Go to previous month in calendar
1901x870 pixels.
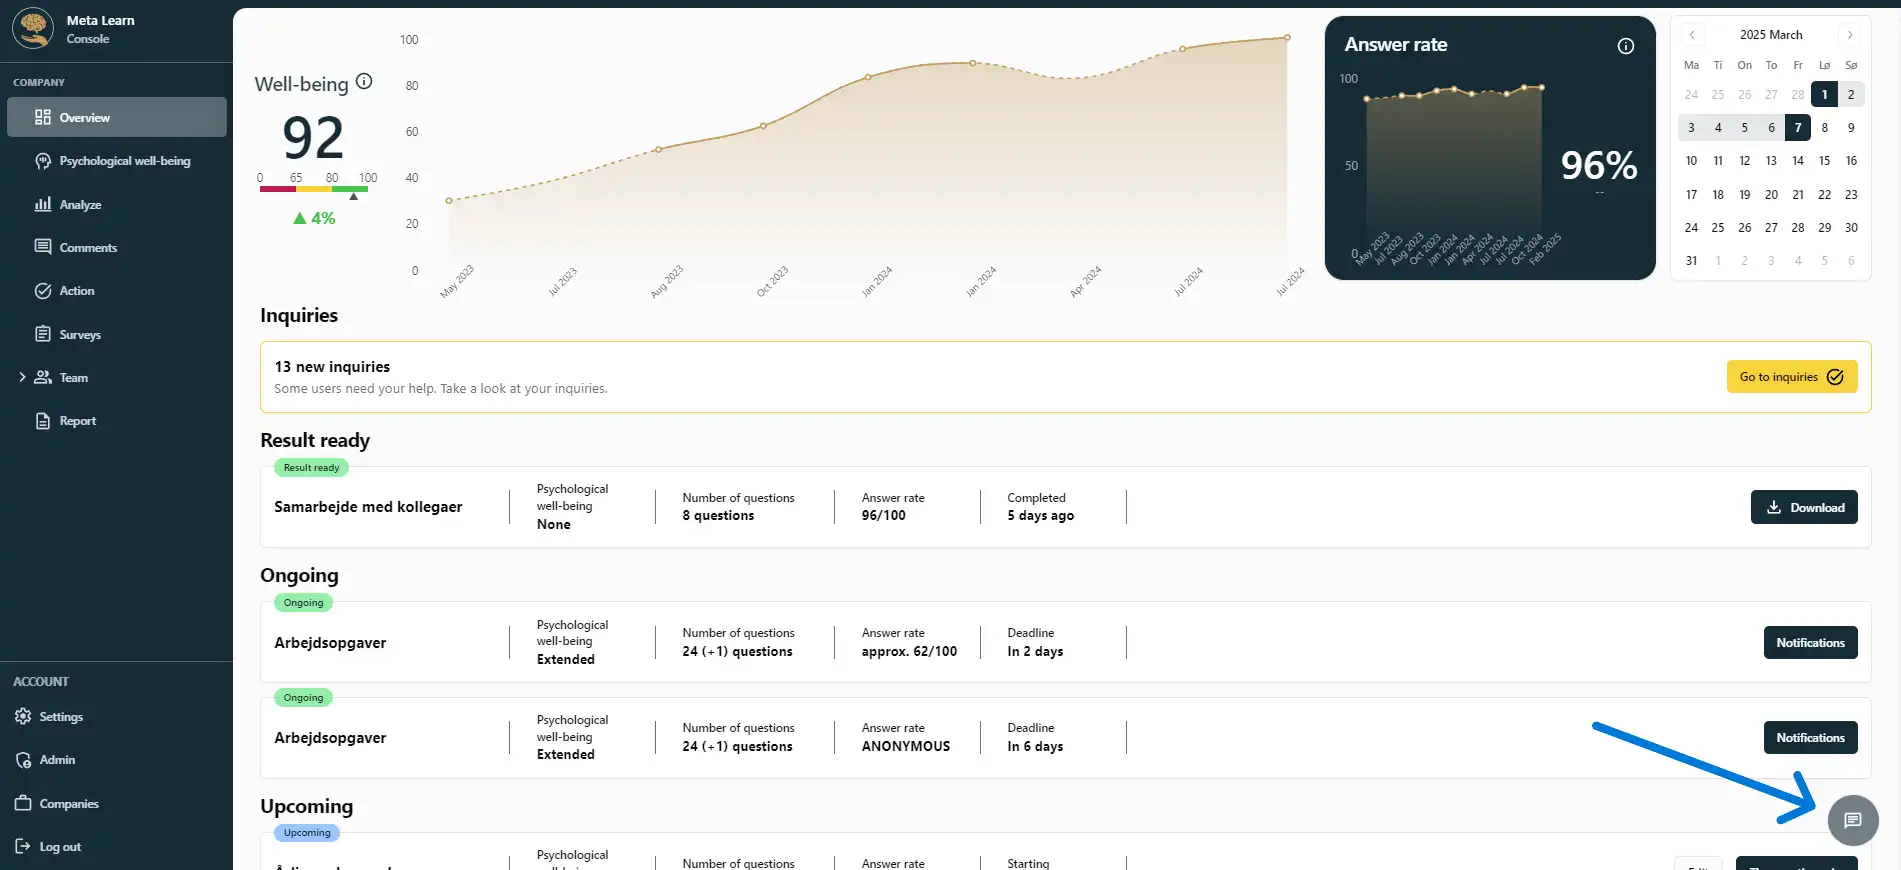click(1691, 35)
